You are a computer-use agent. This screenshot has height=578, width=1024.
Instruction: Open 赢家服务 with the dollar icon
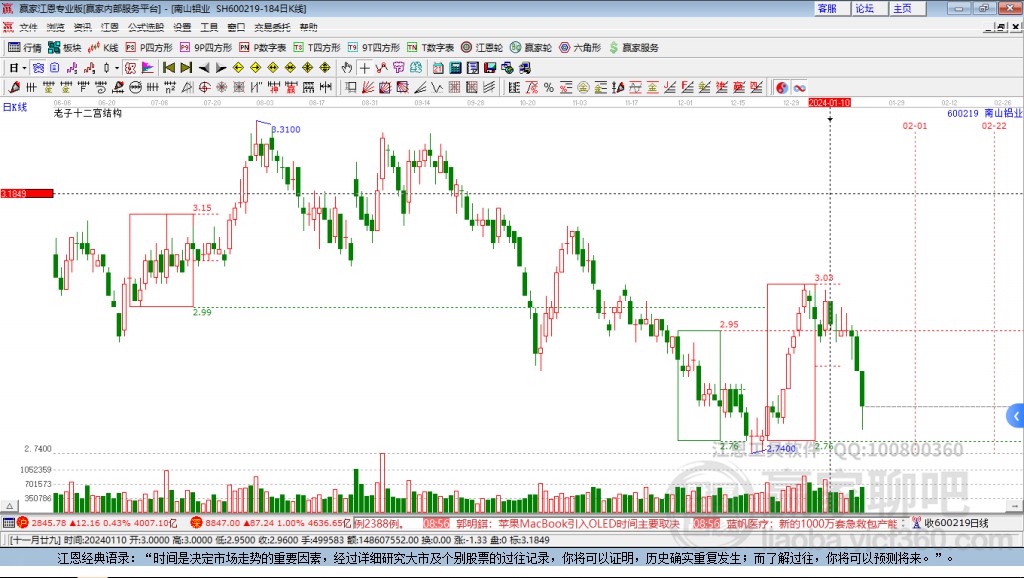point(633,48)
